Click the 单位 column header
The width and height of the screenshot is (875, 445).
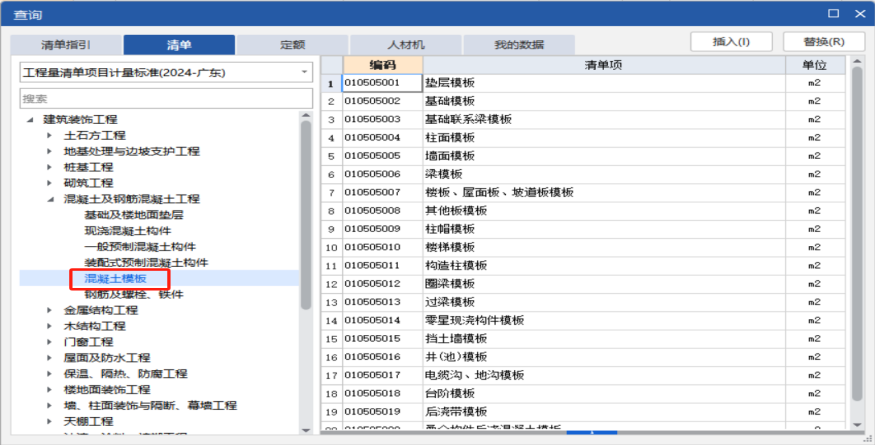[815, 65]
